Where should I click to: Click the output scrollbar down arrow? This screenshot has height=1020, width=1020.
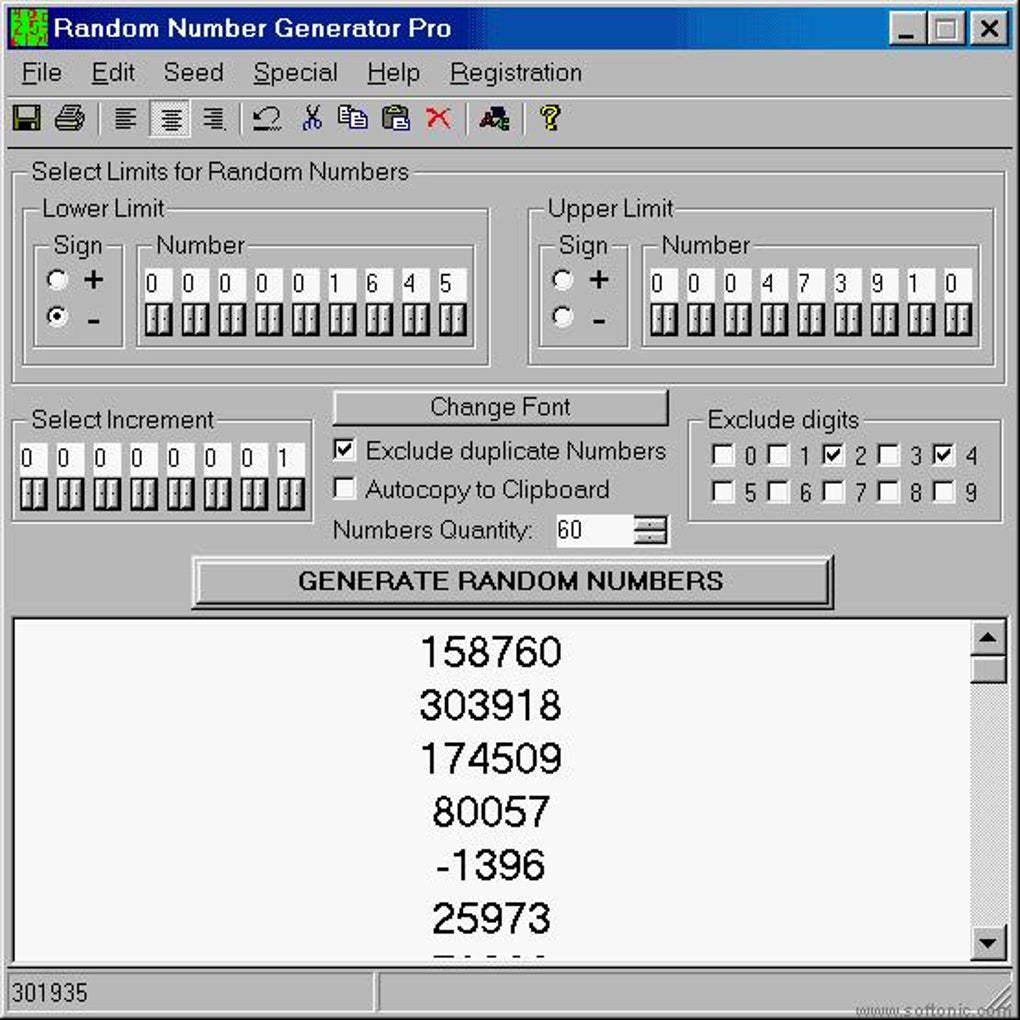point(988,943)
